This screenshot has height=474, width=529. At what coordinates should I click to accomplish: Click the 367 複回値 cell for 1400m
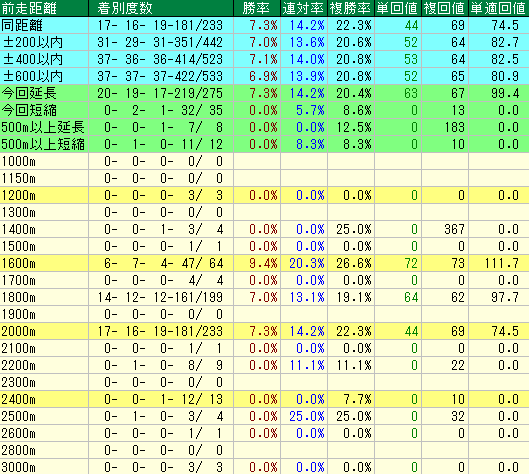coord(454,229)
